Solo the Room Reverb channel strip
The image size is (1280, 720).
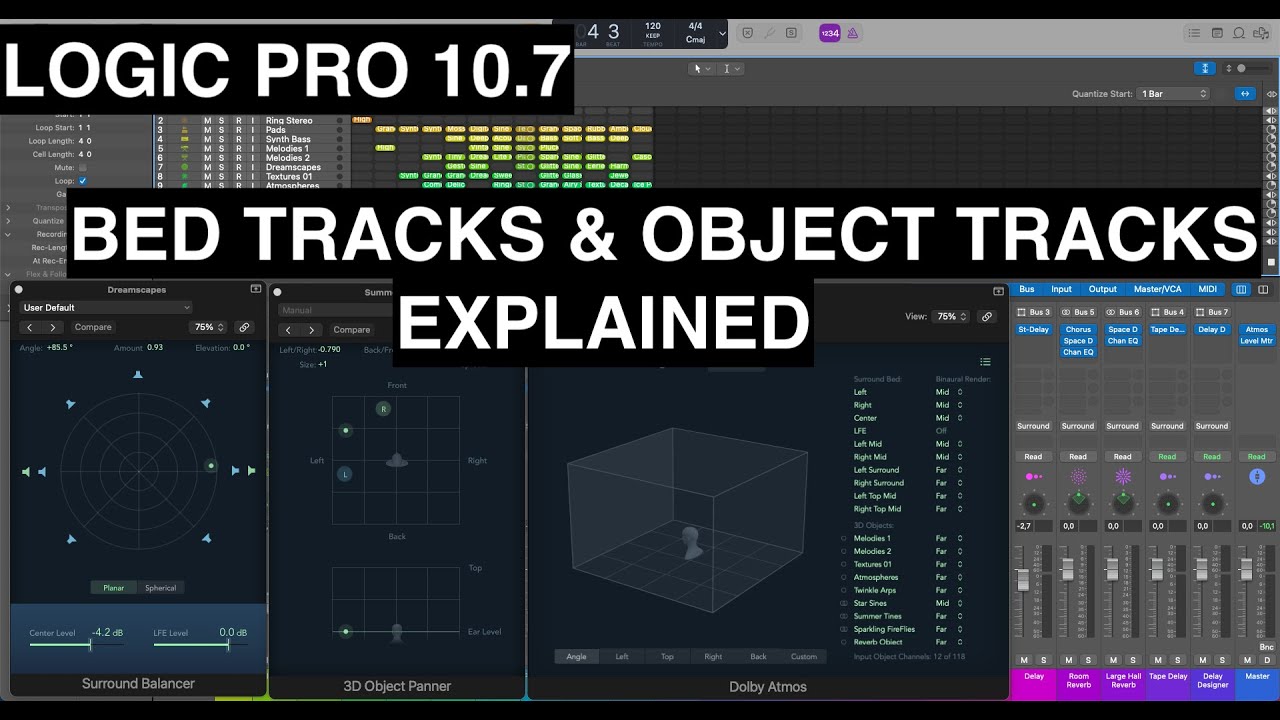click(1088, 660)
